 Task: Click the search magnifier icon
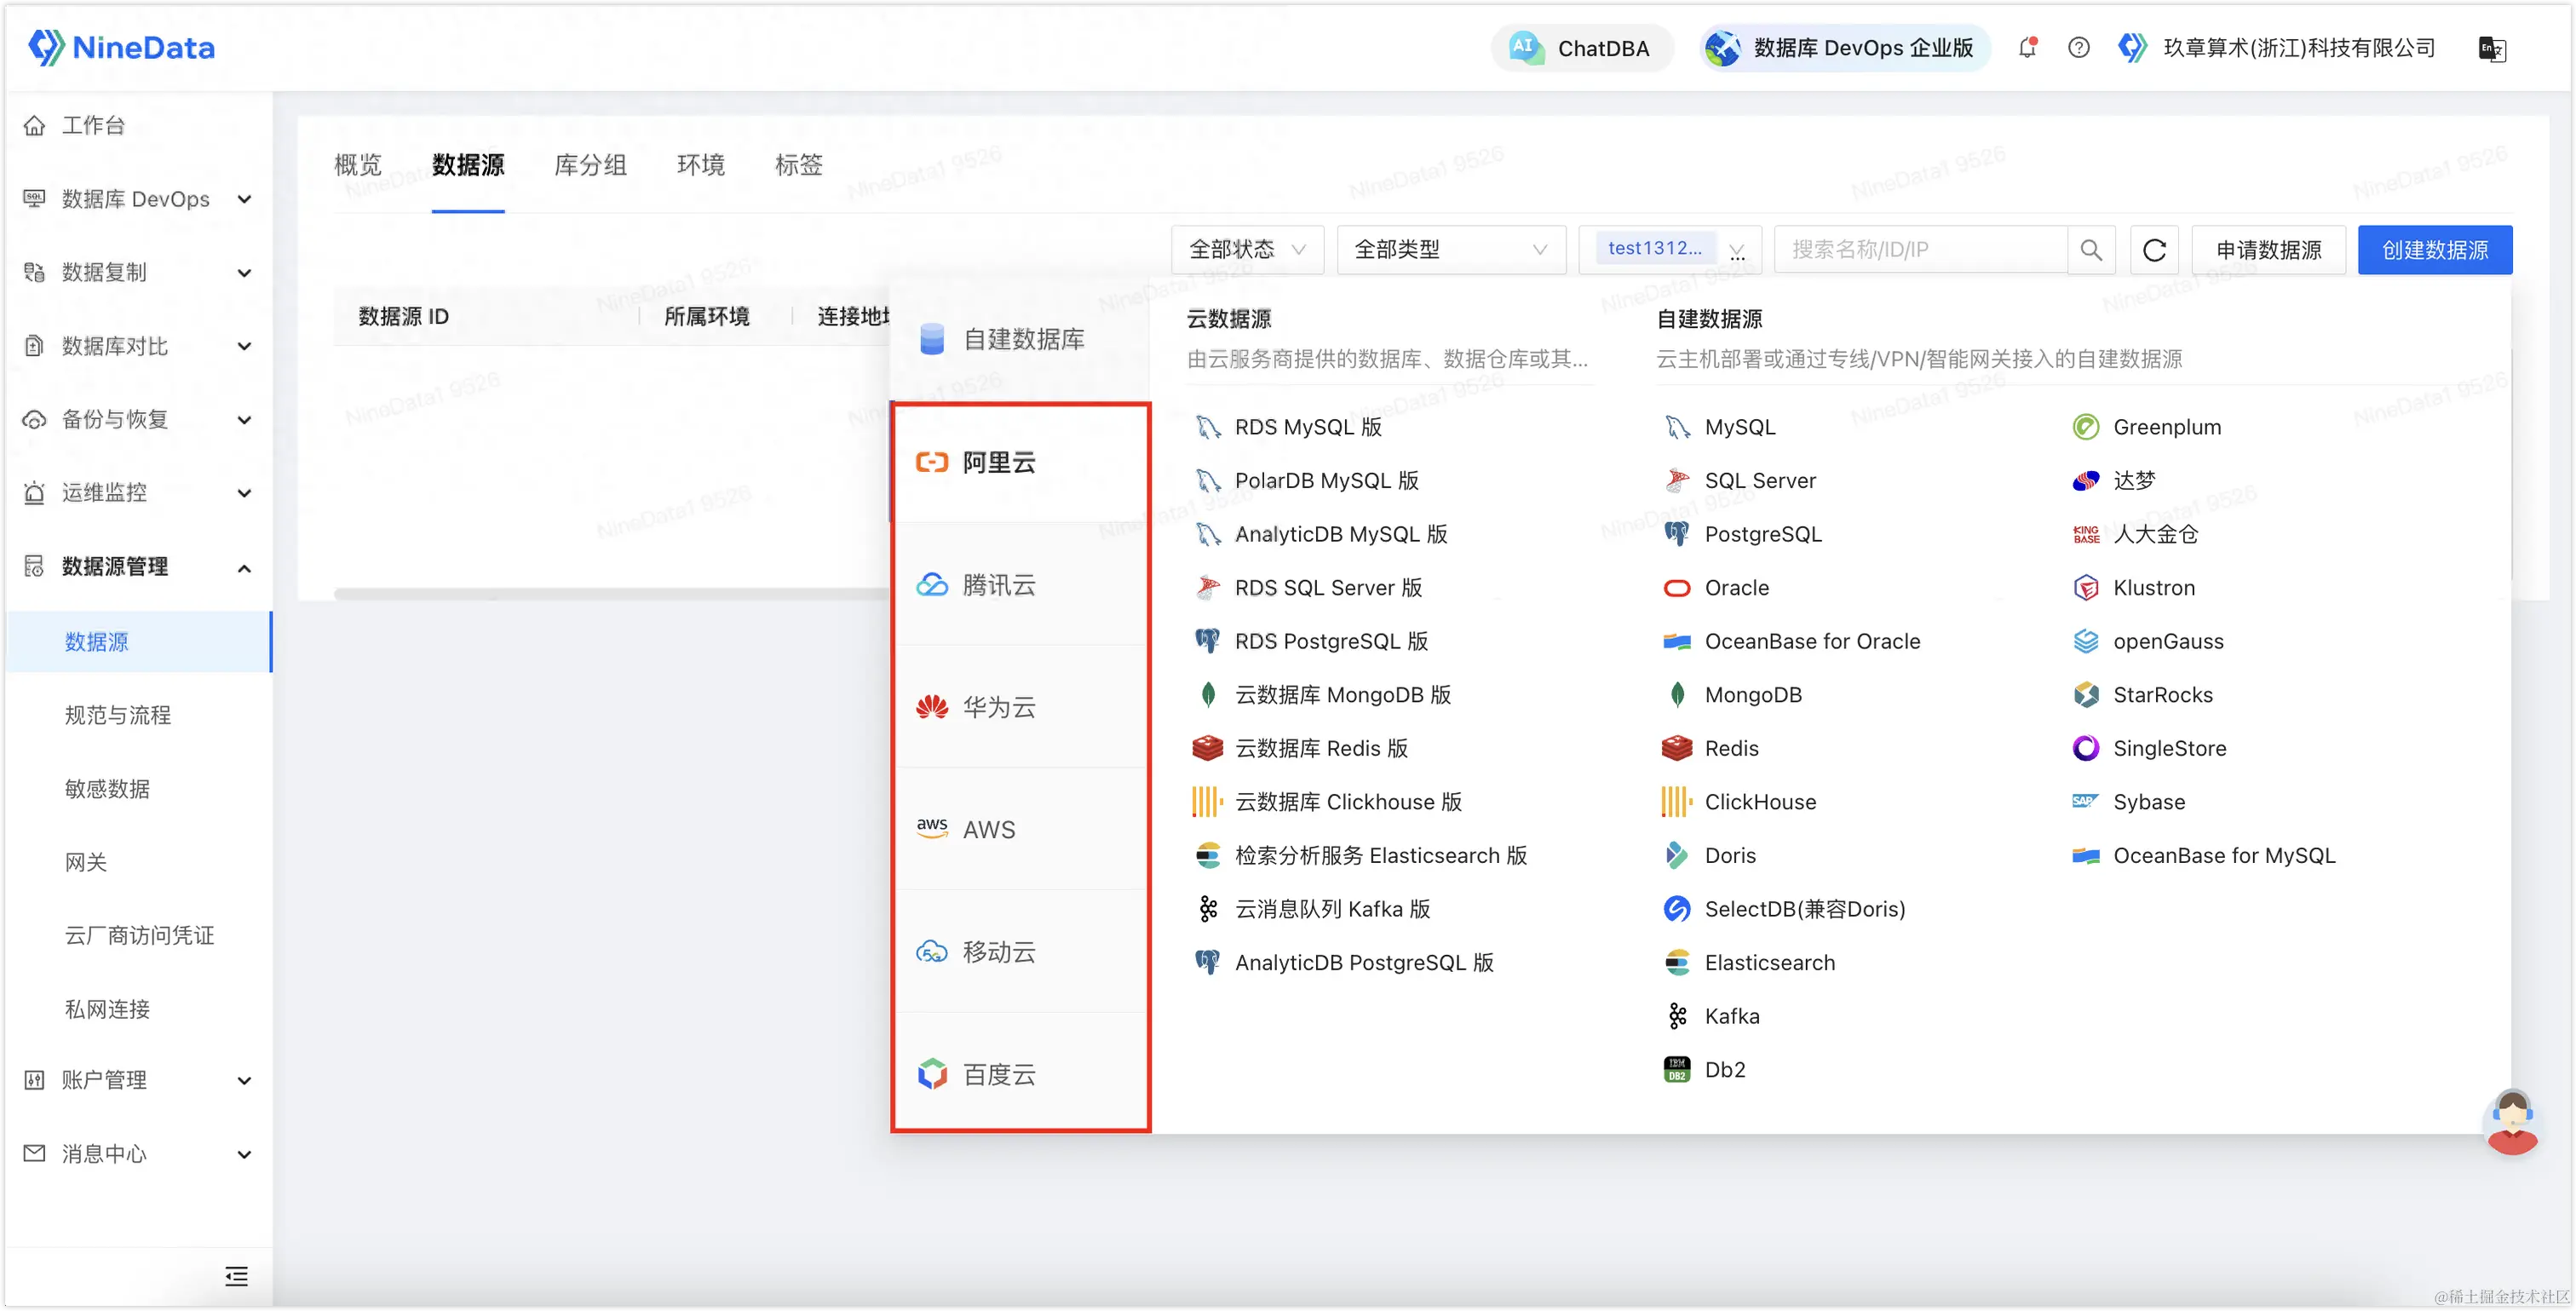tap(2091, 250)
